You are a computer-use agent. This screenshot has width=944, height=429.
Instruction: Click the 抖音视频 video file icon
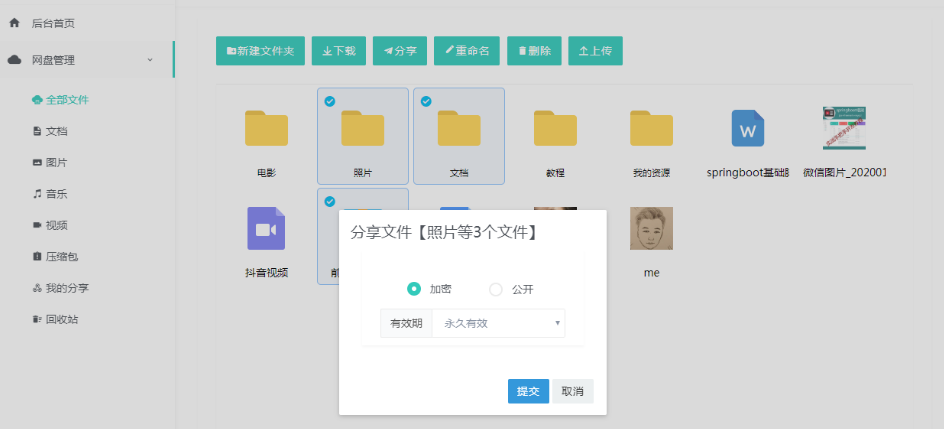coord(266,228)
